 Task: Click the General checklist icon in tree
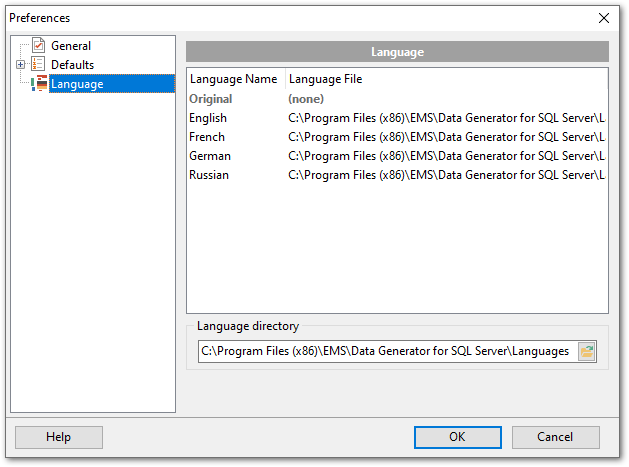pos(39,46)
